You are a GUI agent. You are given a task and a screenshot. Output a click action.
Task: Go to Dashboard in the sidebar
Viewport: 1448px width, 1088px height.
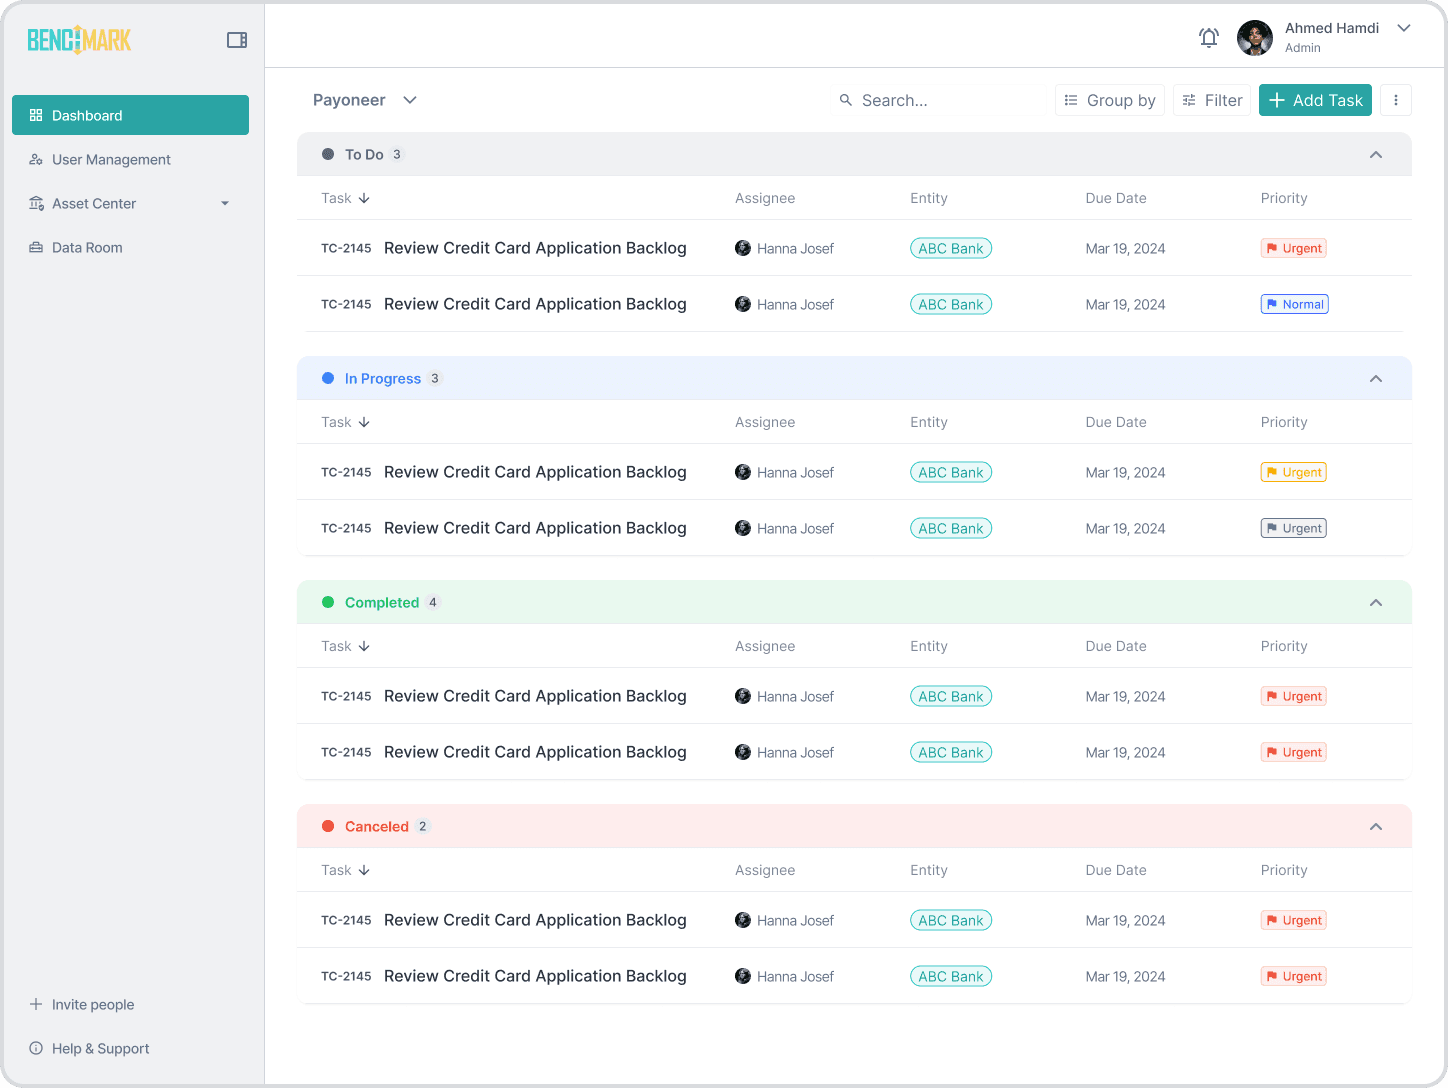(130, 115)
